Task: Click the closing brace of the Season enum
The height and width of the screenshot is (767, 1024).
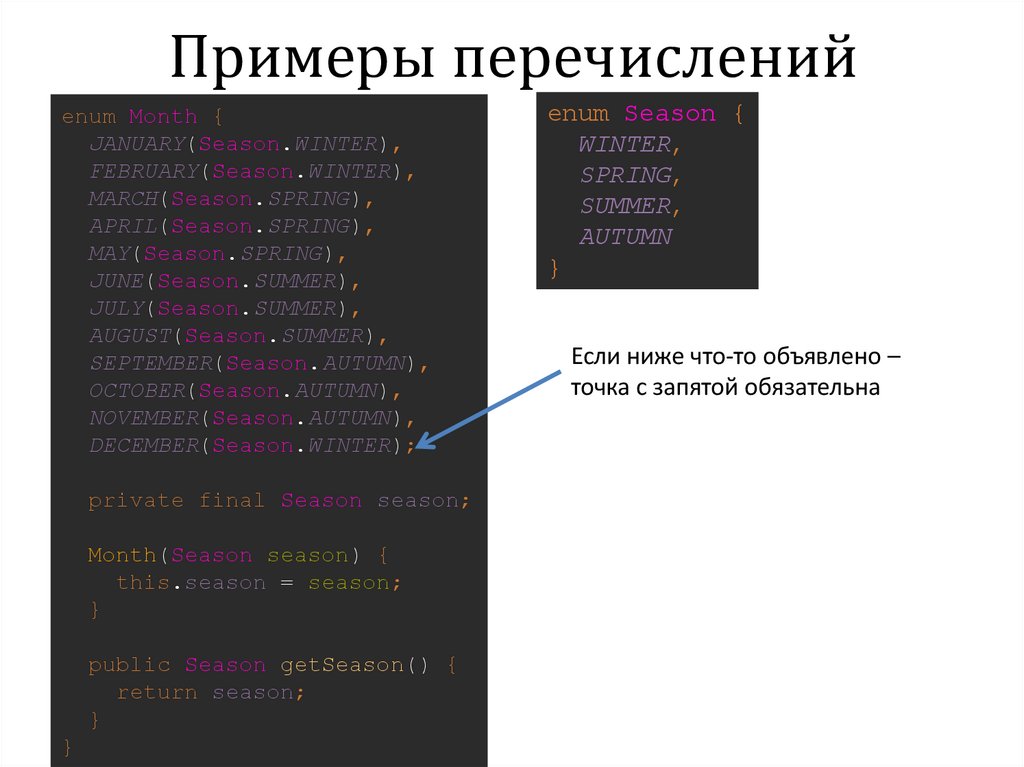Action: (x=554, y=268)
